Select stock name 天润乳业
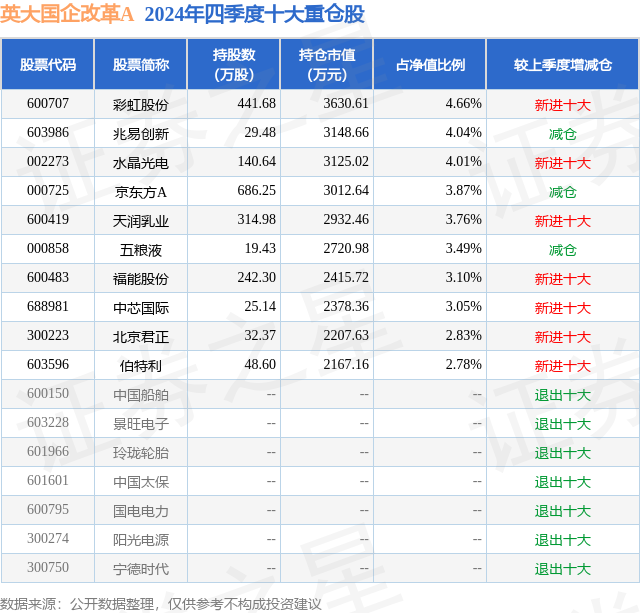The image size is (640, 613). [141, 221]
